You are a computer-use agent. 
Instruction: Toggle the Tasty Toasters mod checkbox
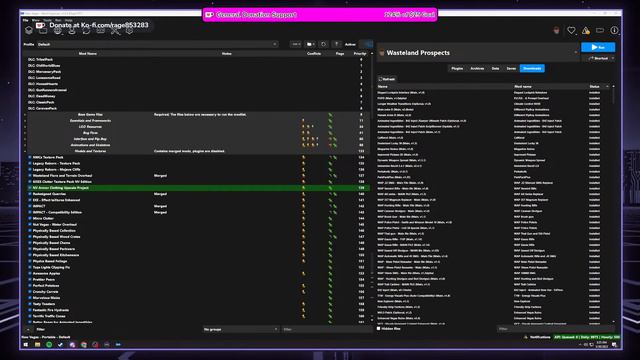click(x=30, y=304)
